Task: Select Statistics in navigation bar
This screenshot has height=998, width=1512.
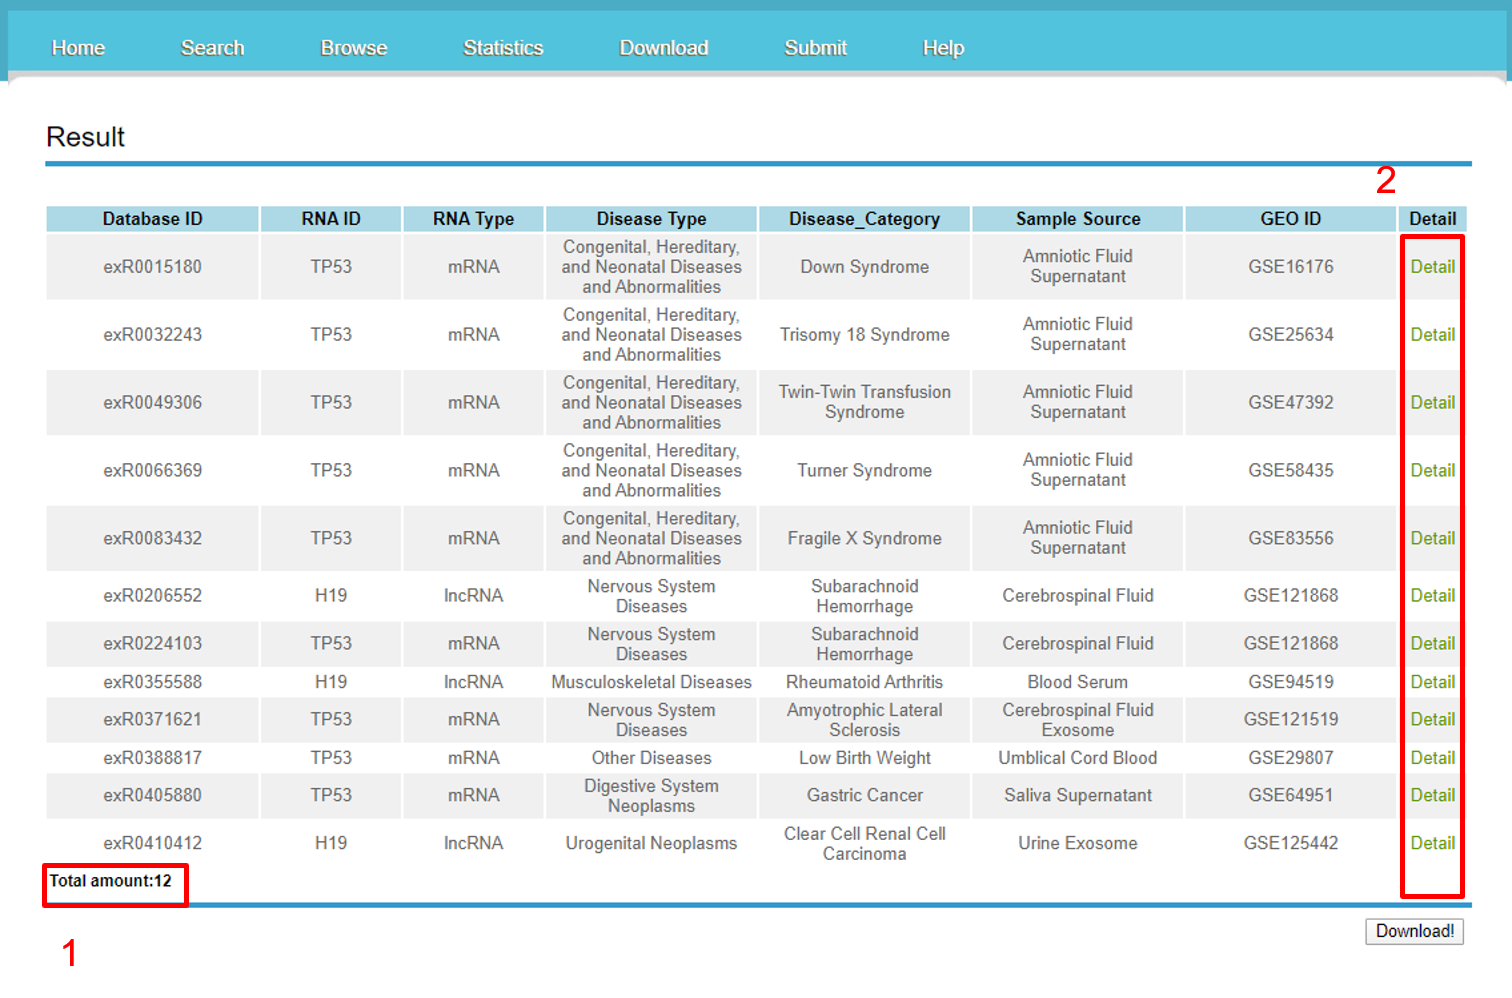Action: (503, 48)
